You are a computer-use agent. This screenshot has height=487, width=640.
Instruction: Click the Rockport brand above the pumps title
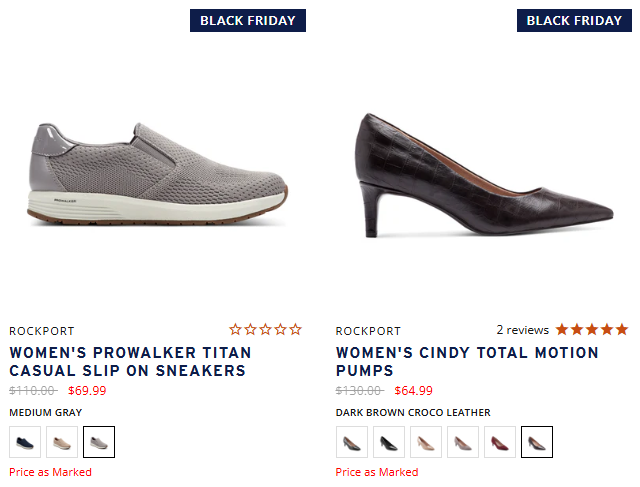(x=368, y=331)
